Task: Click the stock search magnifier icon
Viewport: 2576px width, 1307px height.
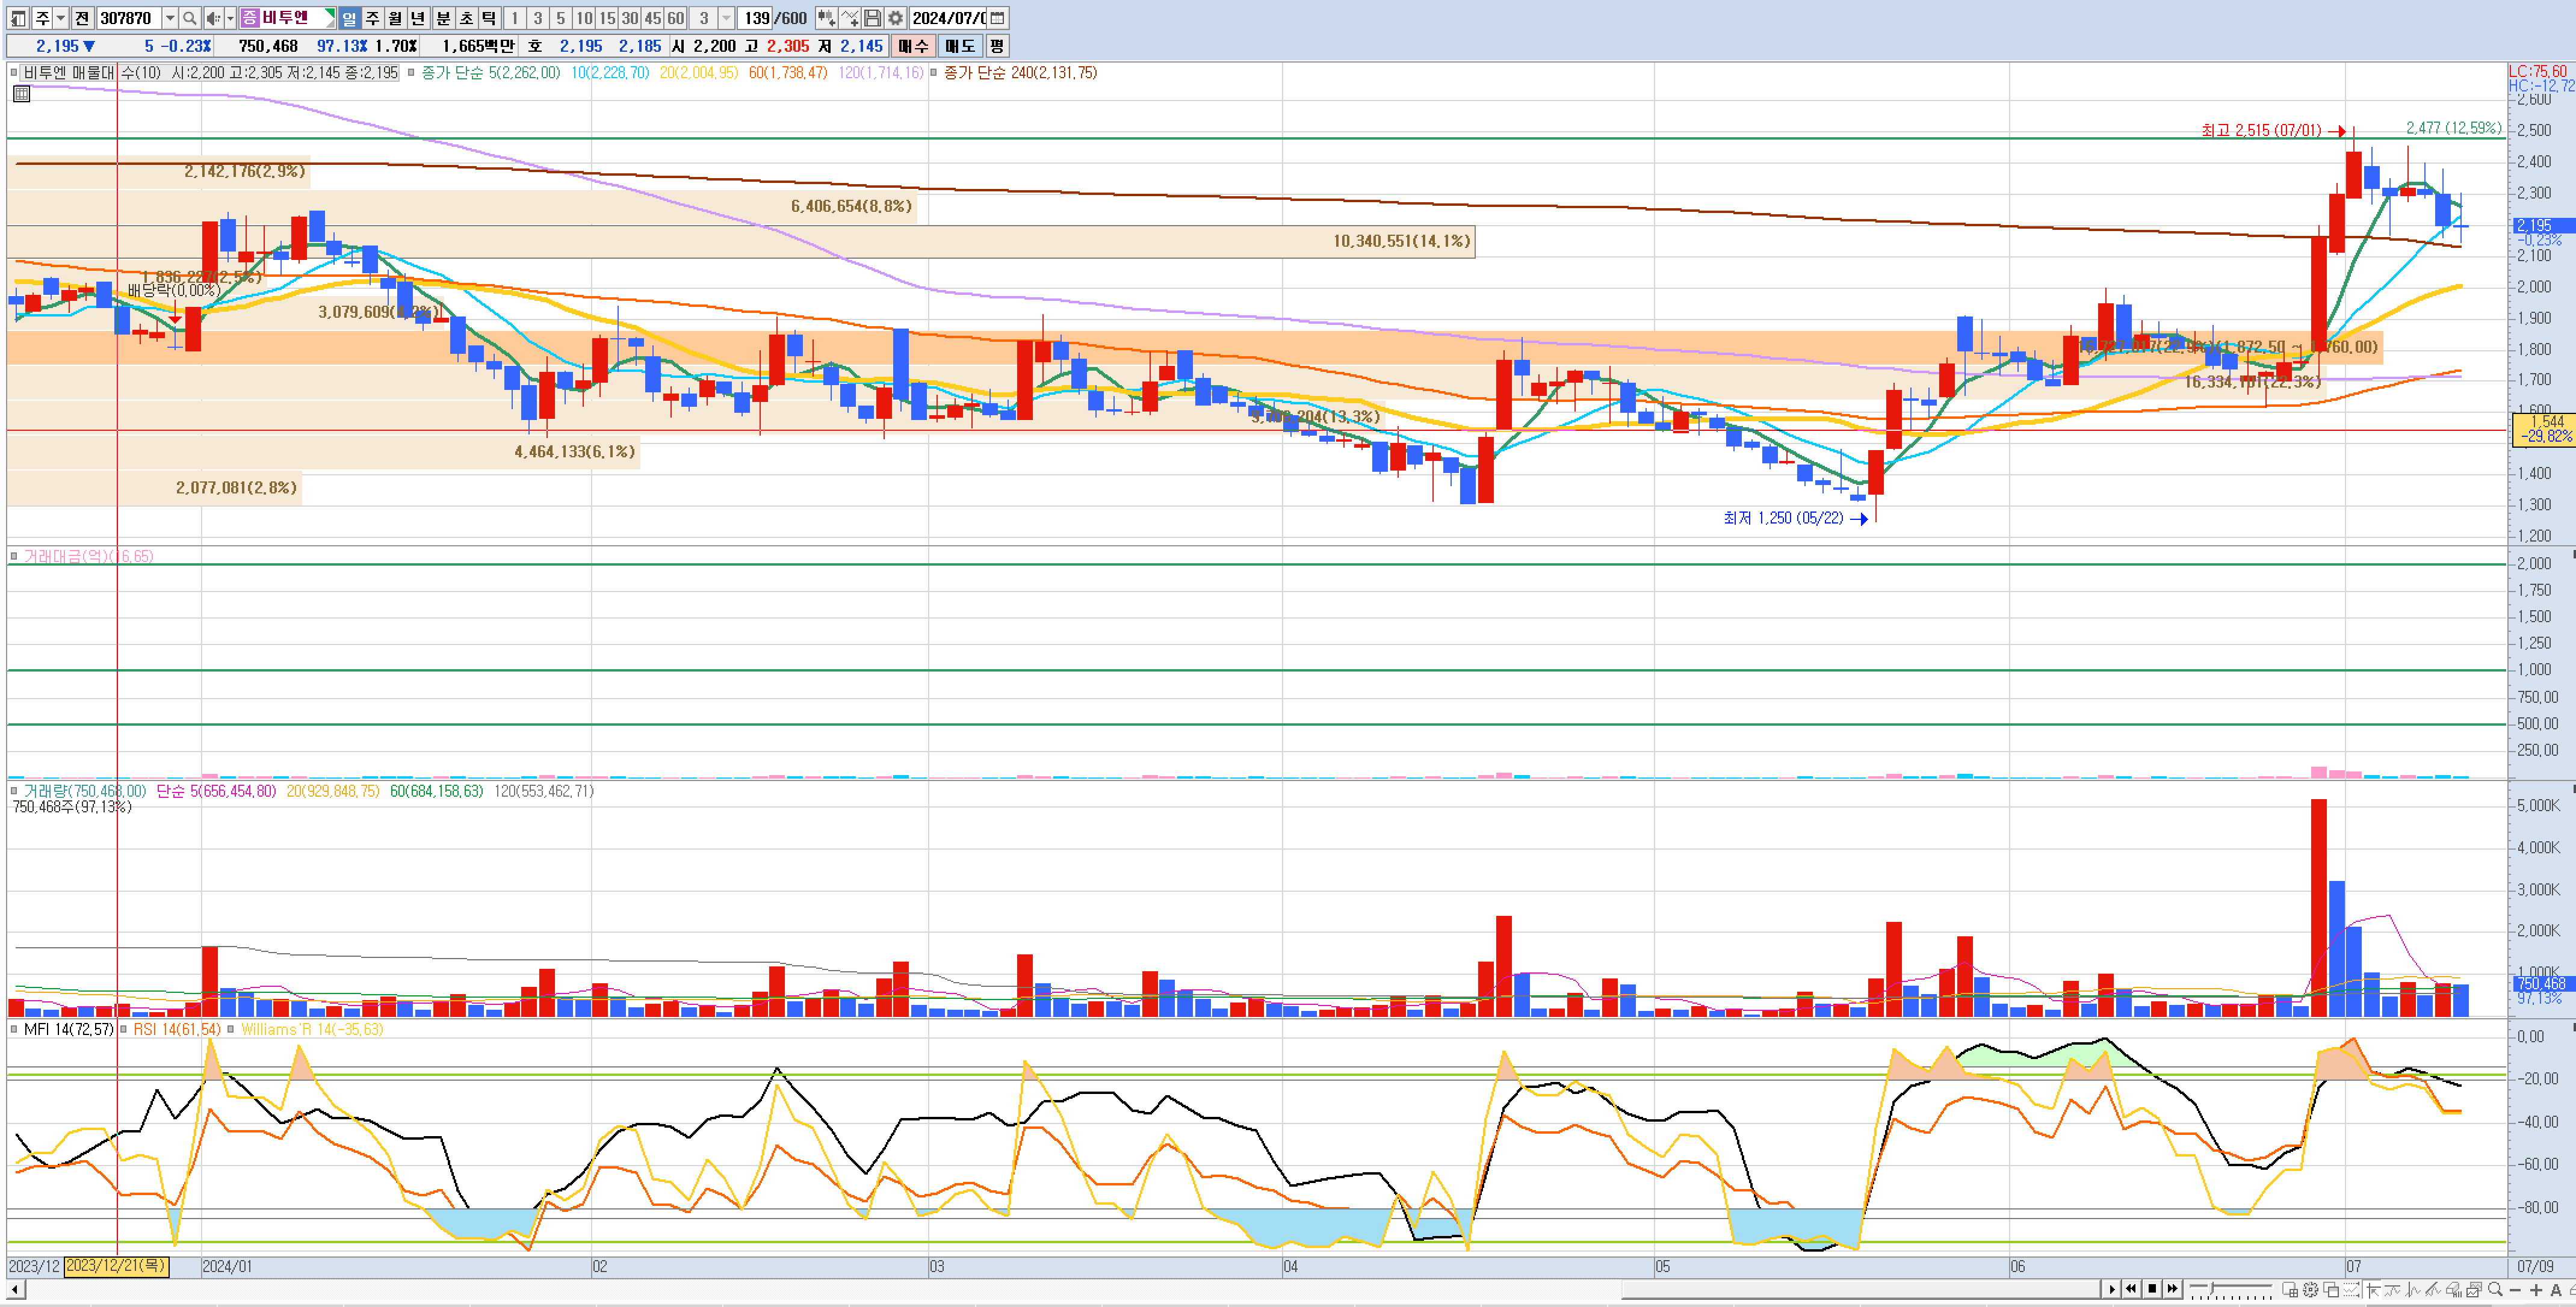Action: point(189,18)
